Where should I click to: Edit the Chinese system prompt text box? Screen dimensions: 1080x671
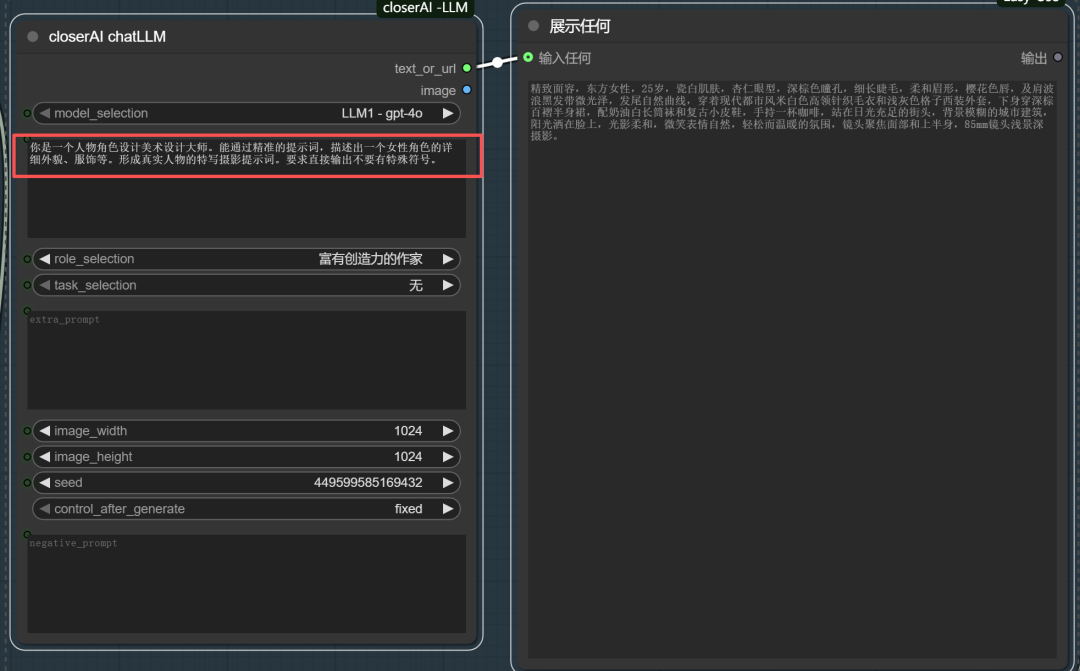click(x=247, y=187)
